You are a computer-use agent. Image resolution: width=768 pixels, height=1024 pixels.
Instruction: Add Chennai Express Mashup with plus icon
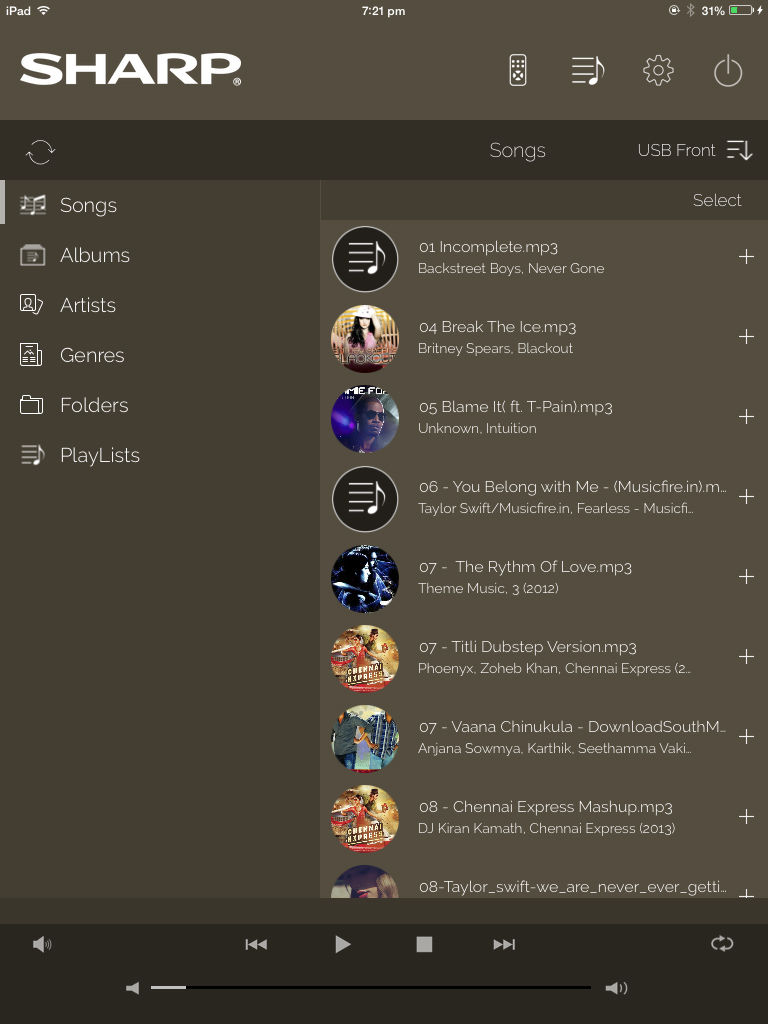point(746,816)
